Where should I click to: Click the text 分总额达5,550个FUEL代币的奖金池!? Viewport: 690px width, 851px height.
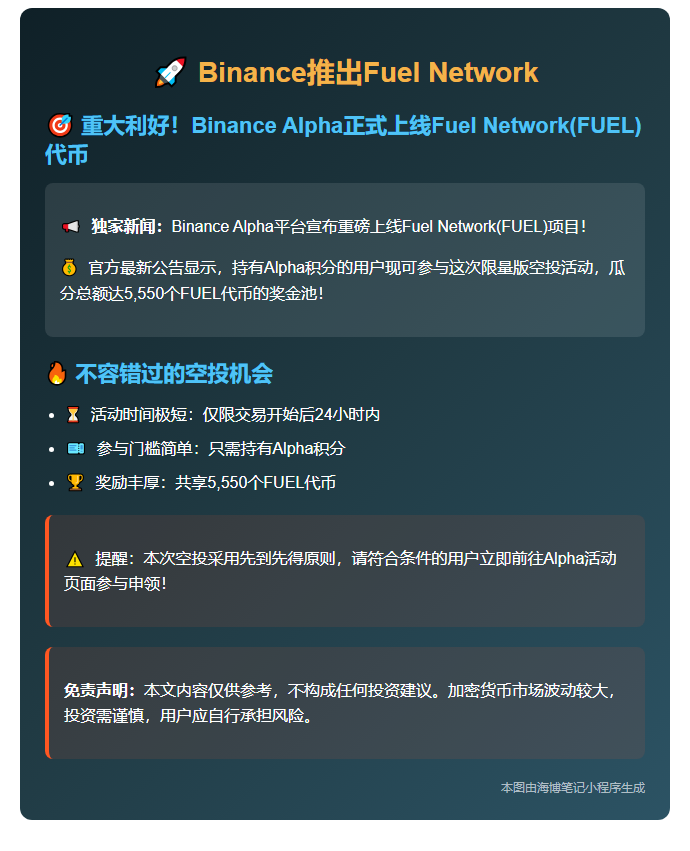click(x=192, y=294)
